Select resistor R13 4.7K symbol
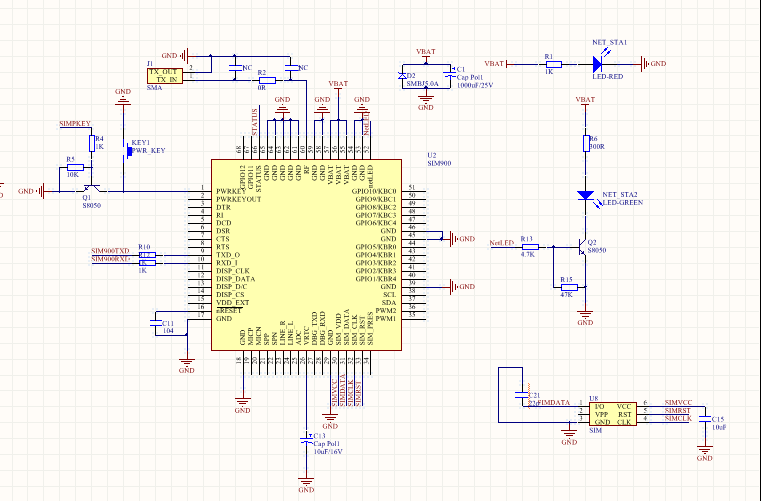The width and height of the screenshot is (761, 501). coord(530,247)
